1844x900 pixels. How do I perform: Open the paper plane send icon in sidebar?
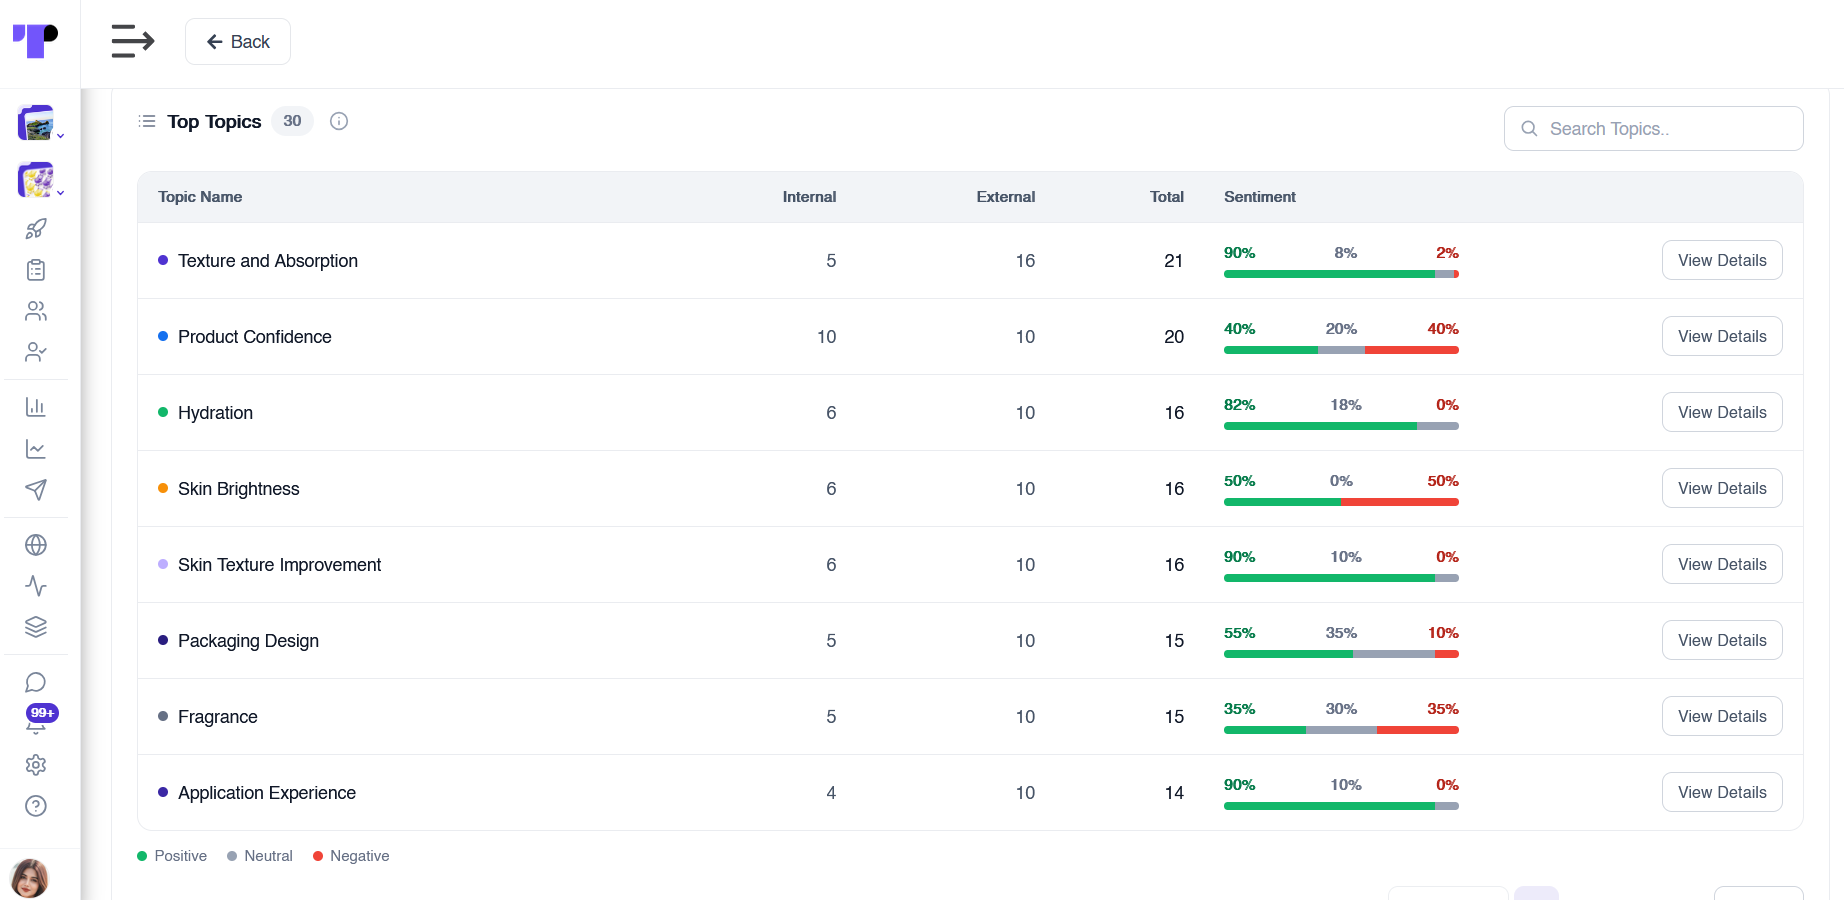[x=36, y=490]
